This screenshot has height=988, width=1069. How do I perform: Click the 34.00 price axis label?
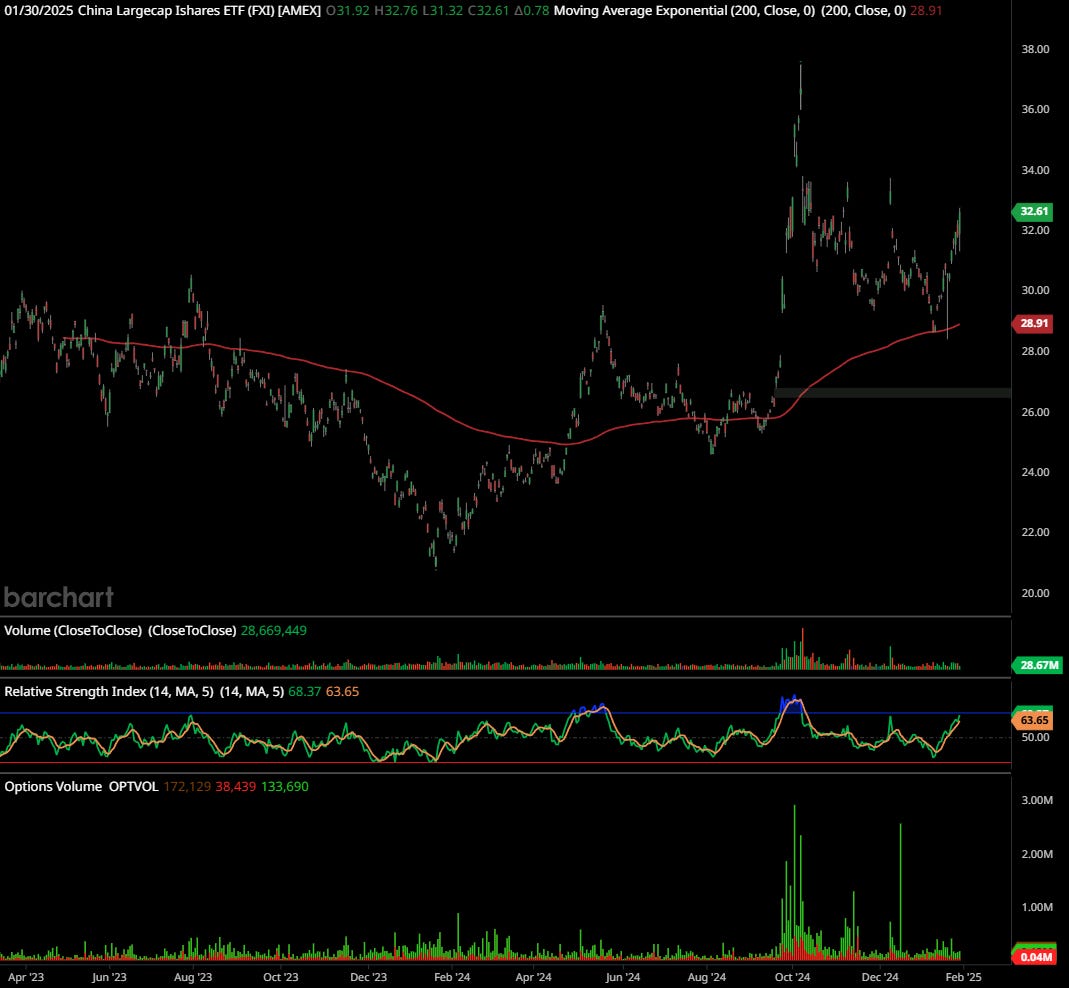tap(1035, 170)
